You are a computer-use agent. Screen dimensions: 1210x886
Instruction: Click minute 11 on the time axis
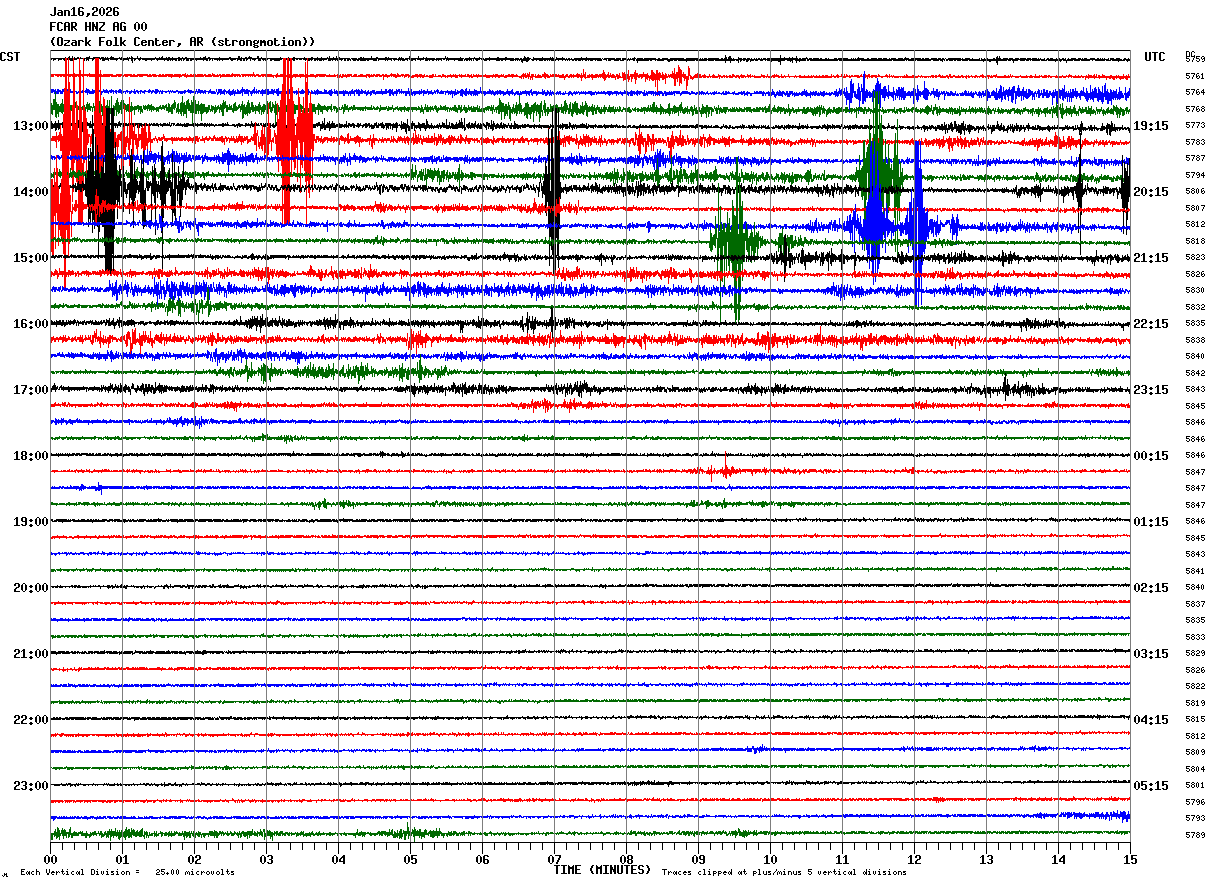[842, 859]
